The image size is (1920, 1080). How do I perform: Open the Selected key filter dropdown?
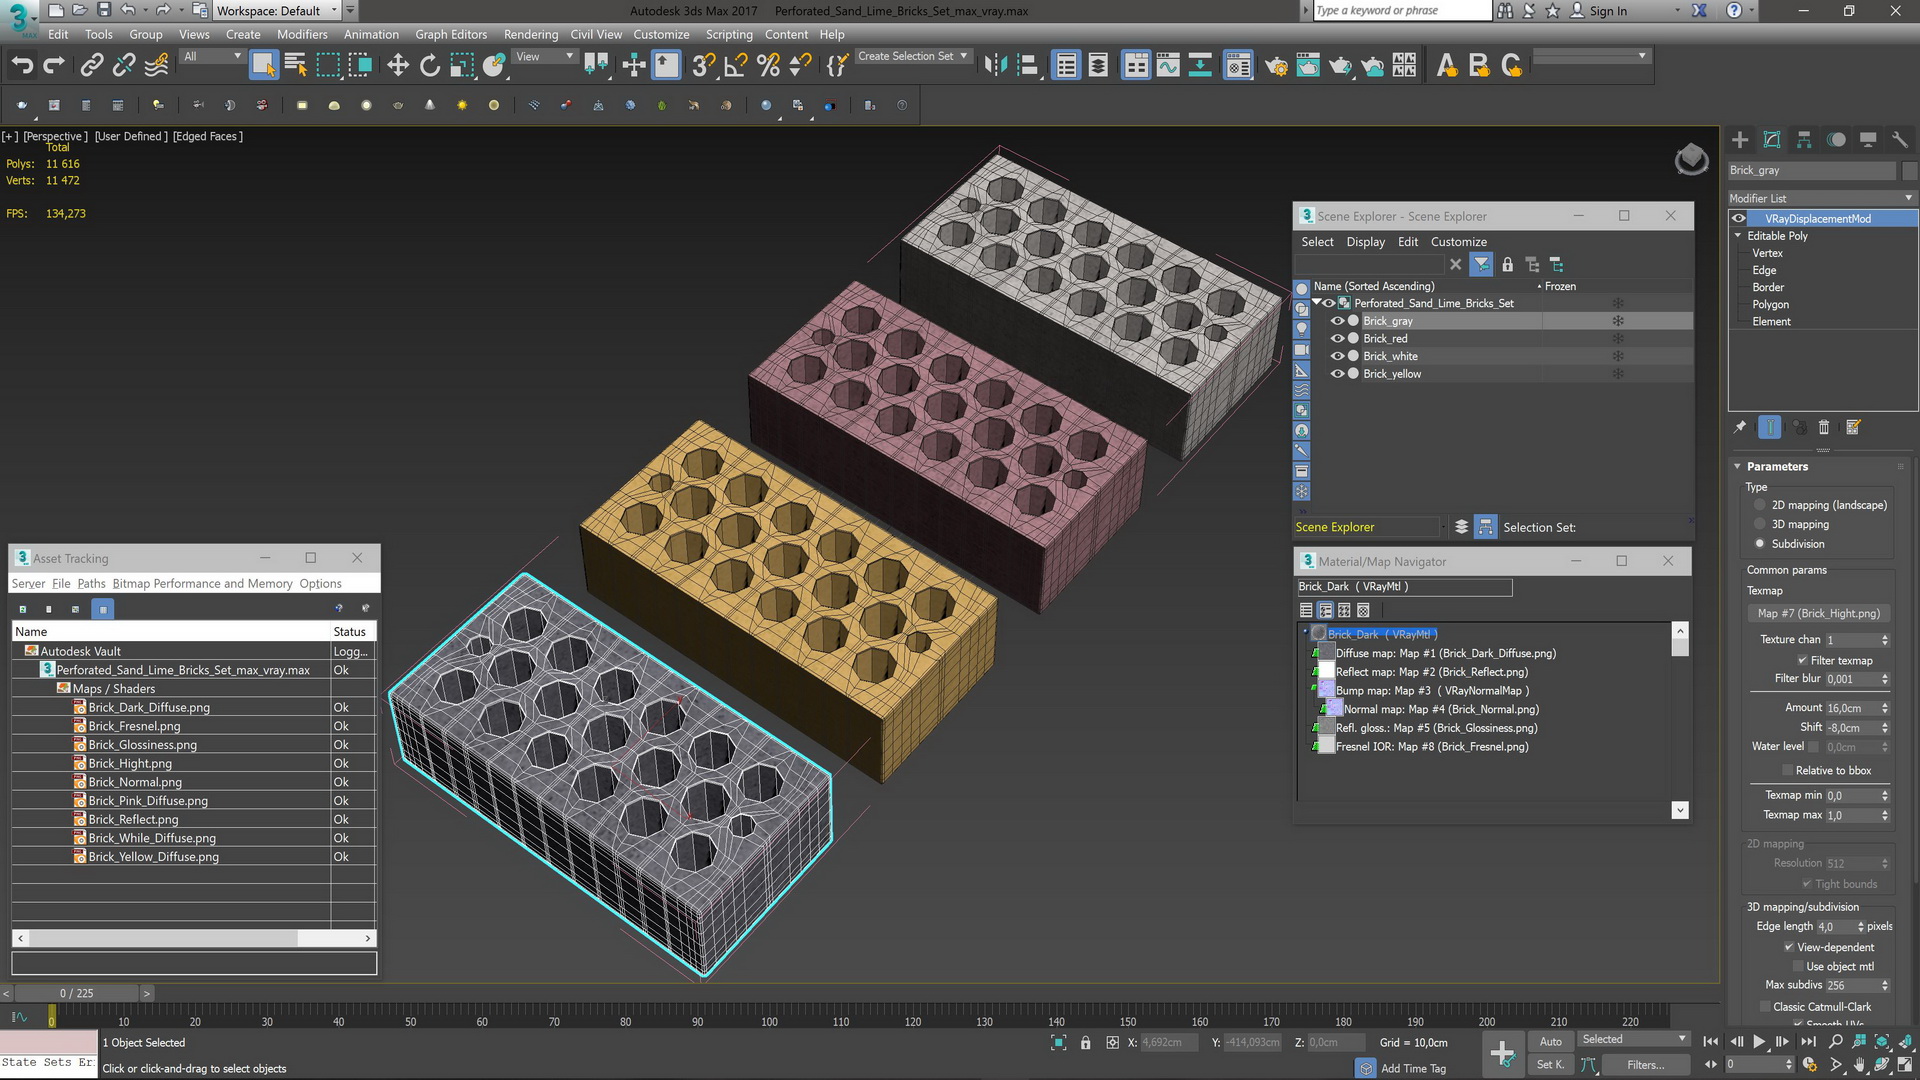pos(1634,1040)
